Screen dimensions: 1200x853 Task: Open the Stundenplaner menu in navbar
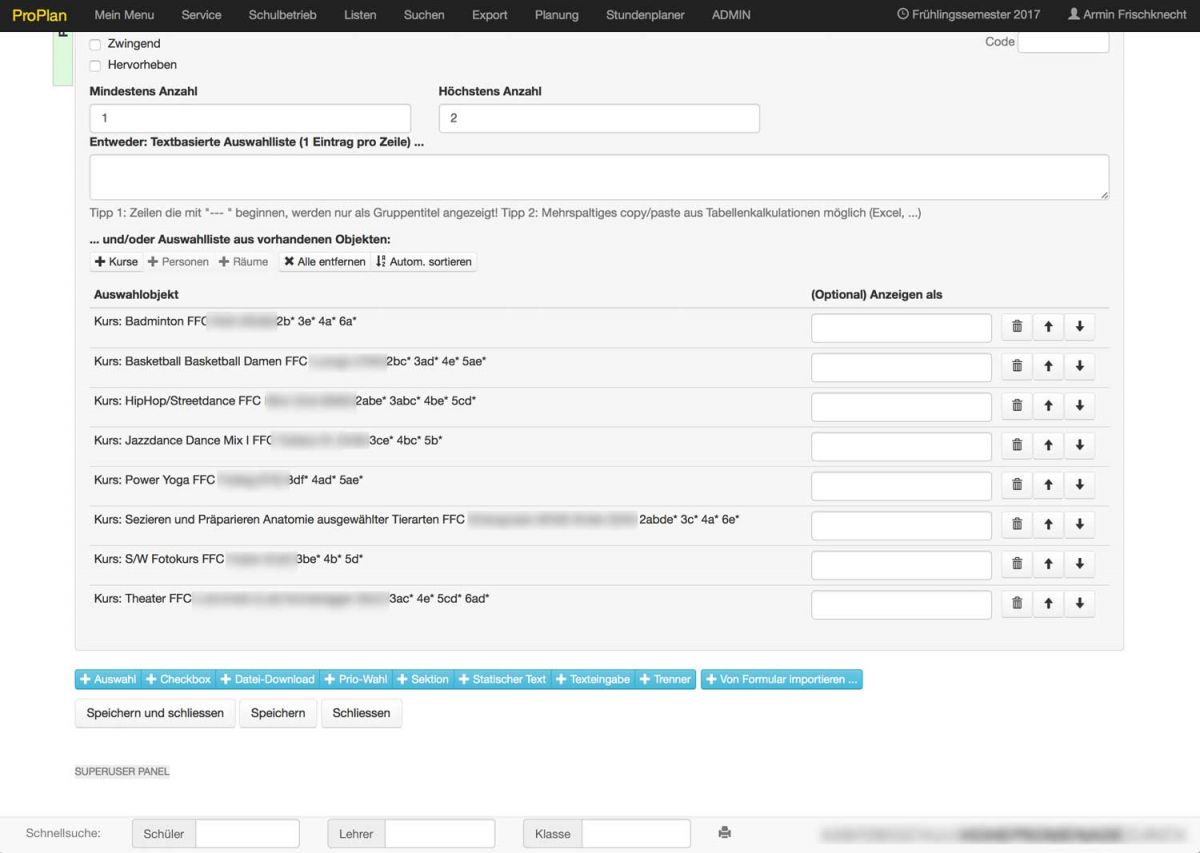click(645, 15)
